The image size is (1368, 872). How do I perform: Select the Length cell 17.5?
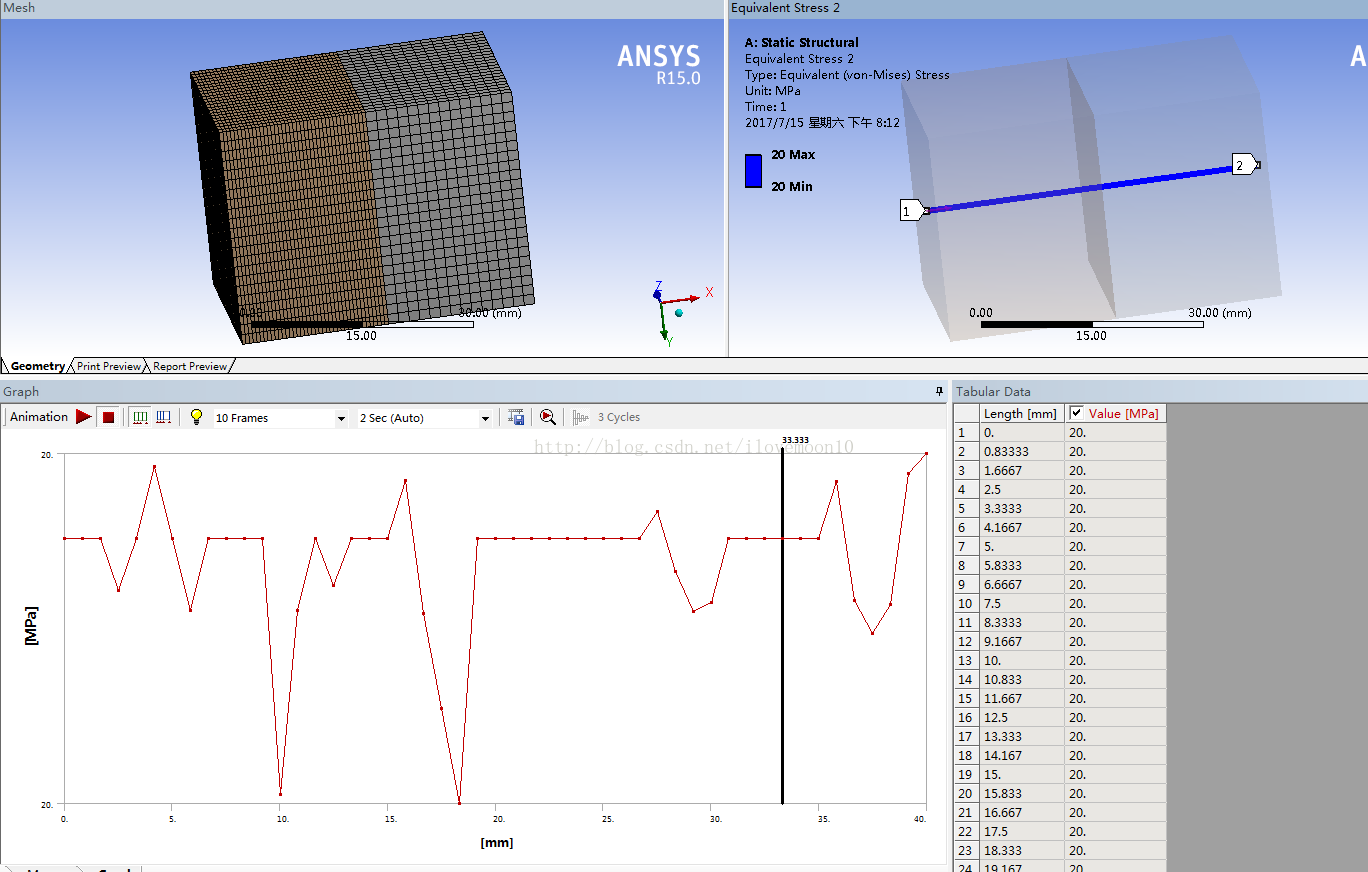pyautogui.click(x=1022, y=831)
